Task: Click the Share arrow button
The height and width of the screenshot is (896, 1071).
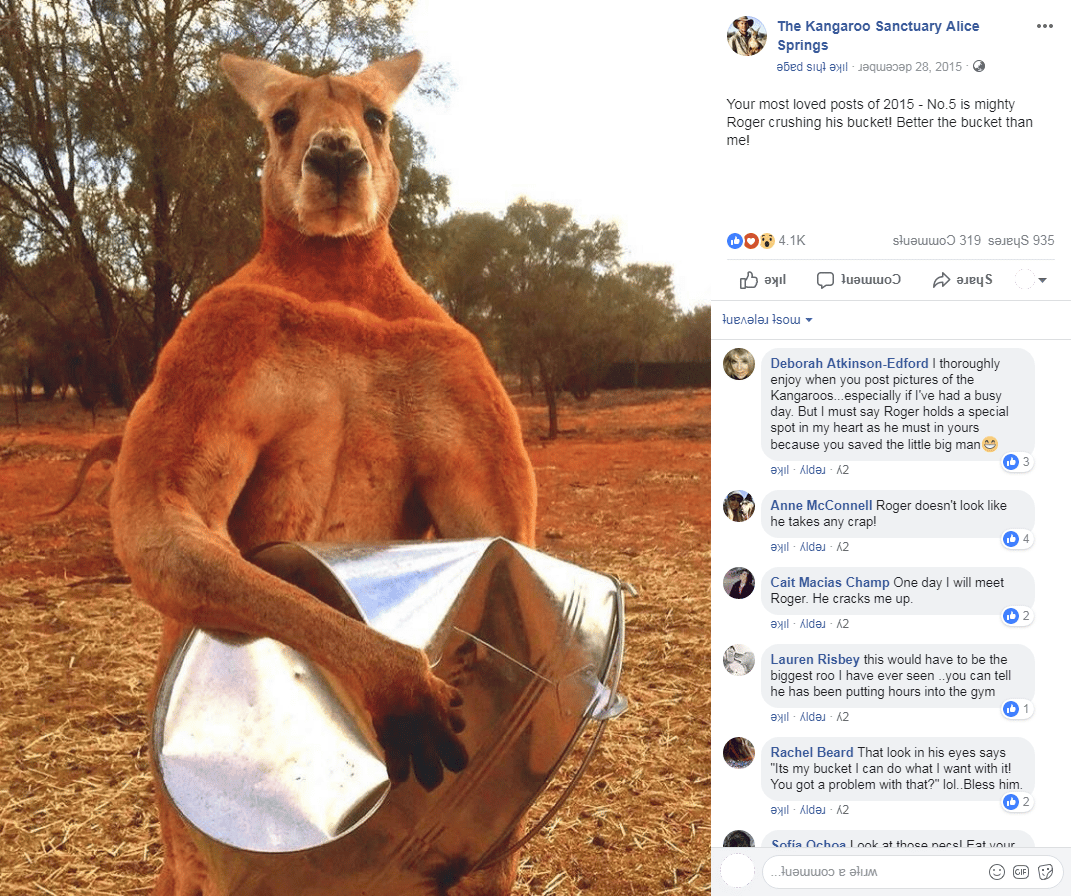Action: coord(962,280)
